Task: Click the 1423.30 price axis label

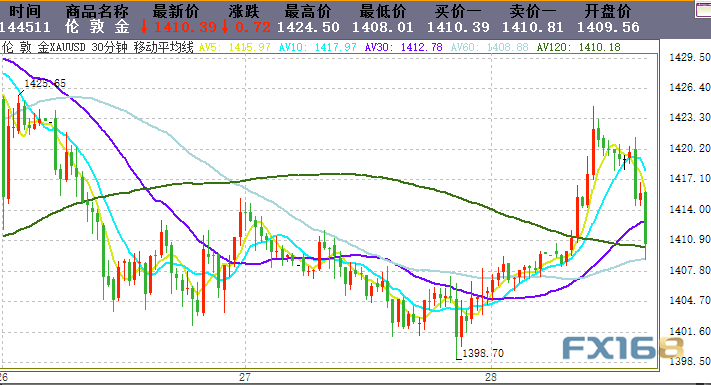Action: (x=690, y=117)
